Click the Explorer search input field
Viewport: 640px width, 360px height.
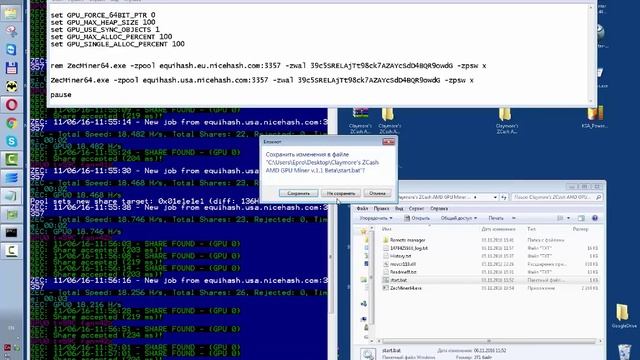tap(553, 197)
